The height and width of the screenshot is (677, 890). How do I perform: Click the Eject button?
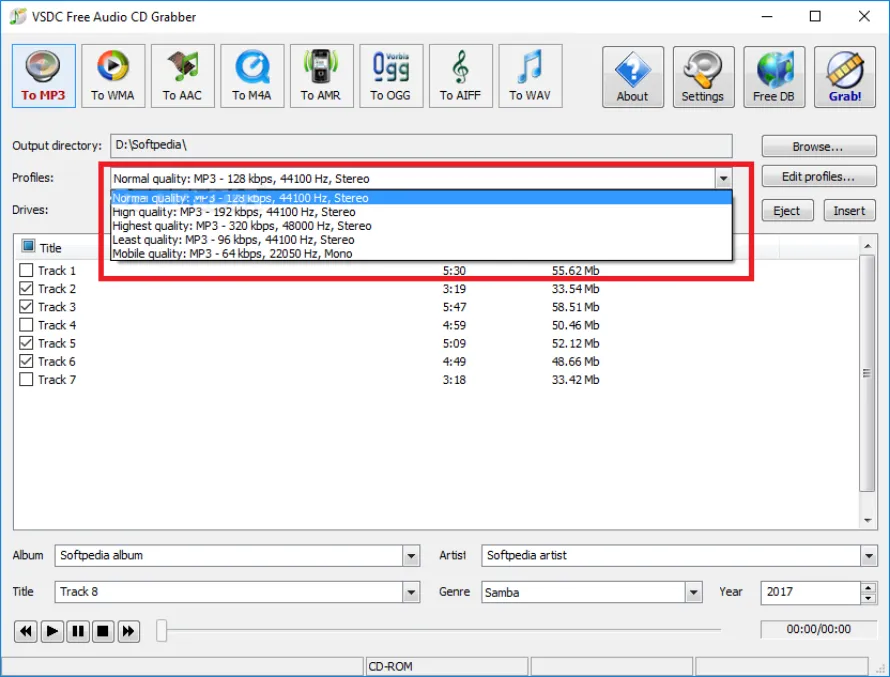click(x=787, y=211)
